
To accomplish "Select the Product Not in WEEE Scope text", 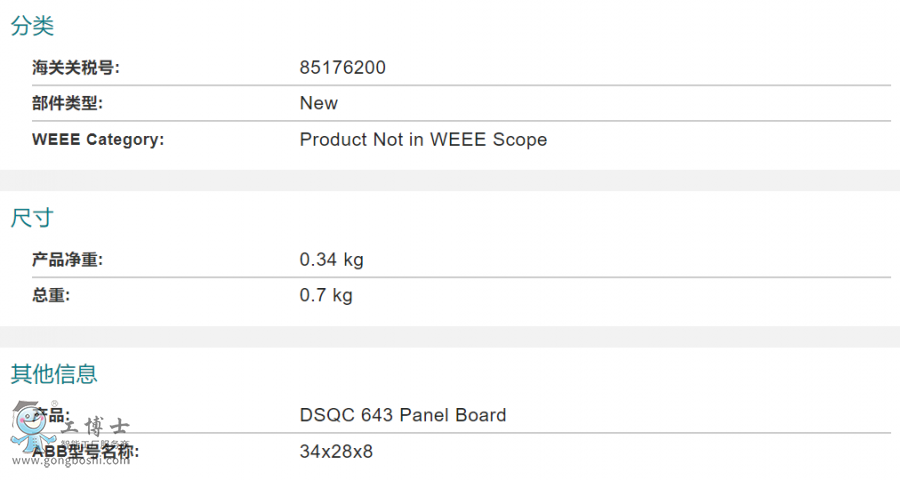I will click(424, 140).
